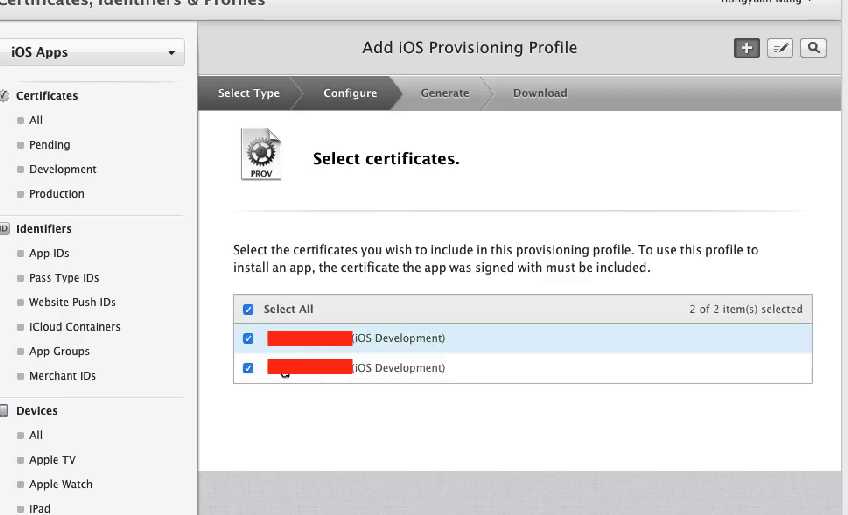Screen dimensions: 848x515
Task: Click the plus icon to add profile
Action: tap(746, 48)
